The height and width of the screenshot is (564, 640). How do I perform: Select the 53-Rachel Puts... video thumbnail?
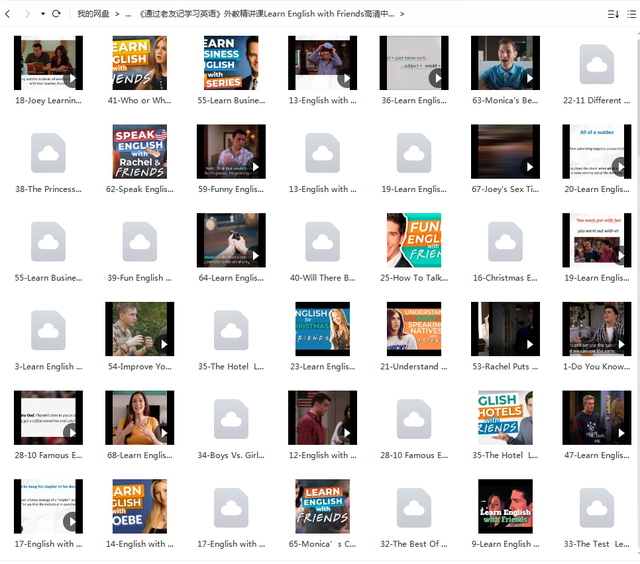click(x=505, y=329)
